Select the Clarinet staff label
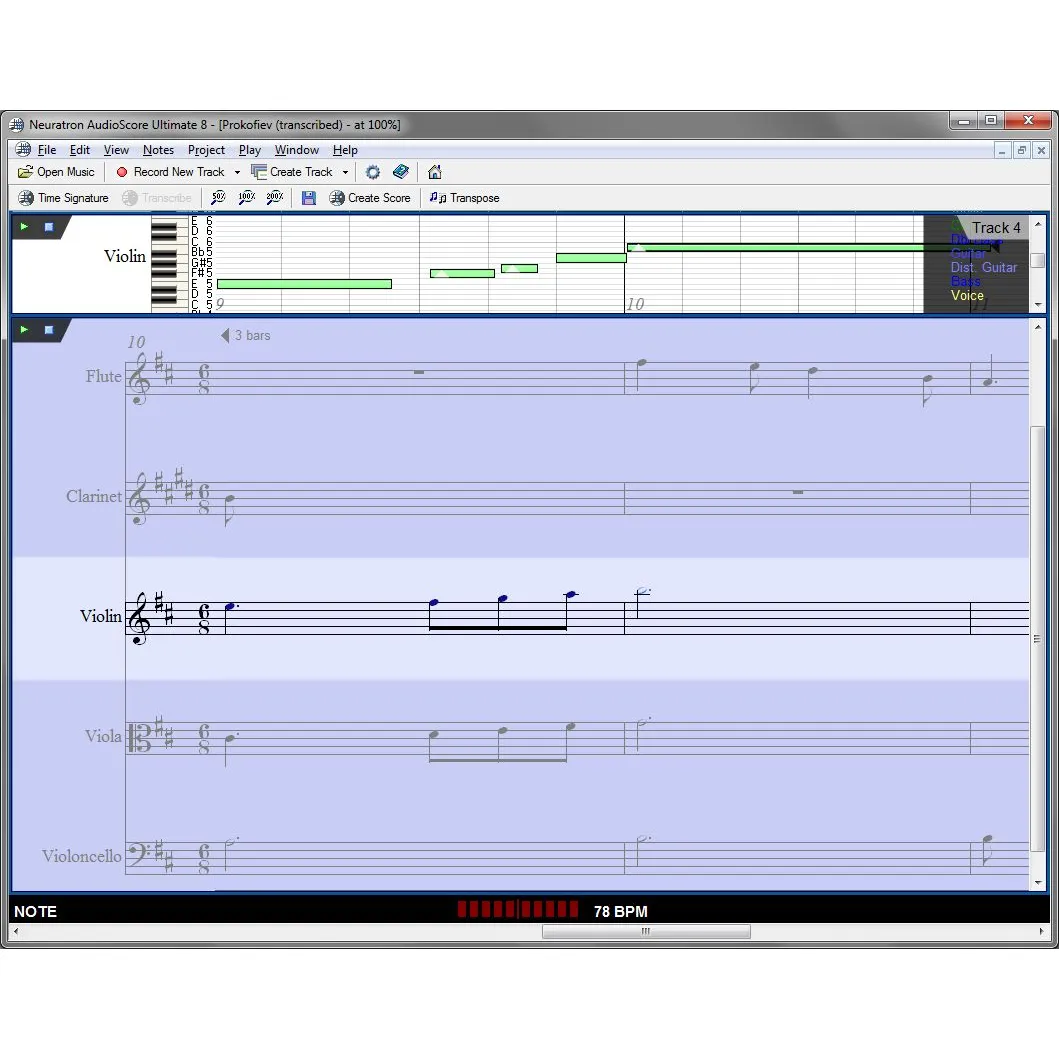This screenshot has height=1059, width=1059. tap(94, 496)
